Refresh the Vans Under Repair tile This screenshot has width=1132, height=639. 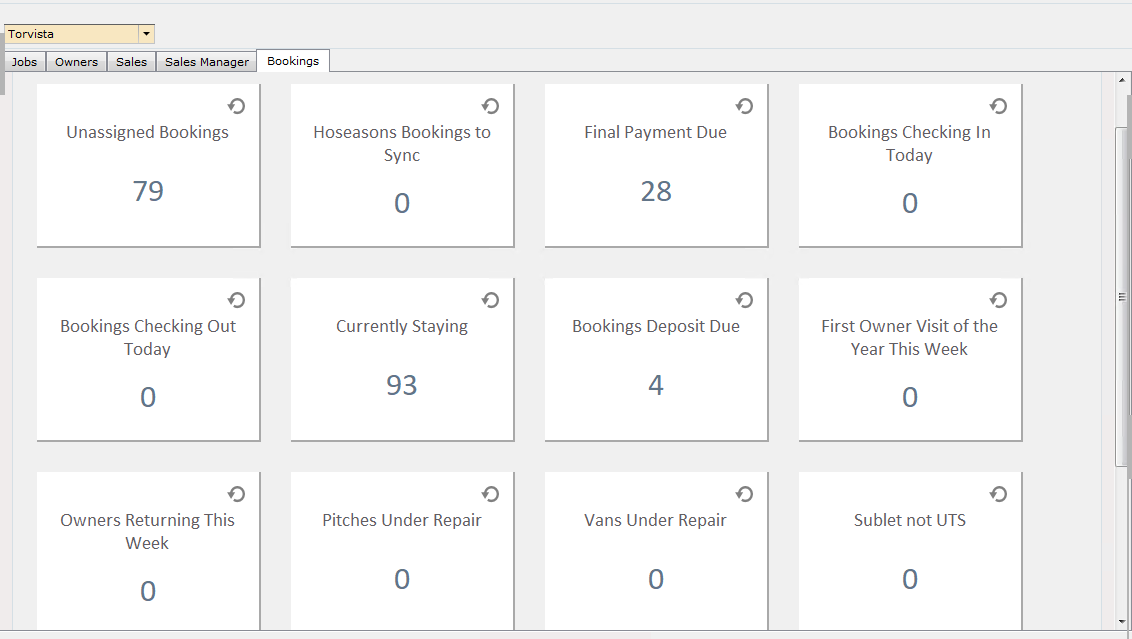(x=745, y=494)
